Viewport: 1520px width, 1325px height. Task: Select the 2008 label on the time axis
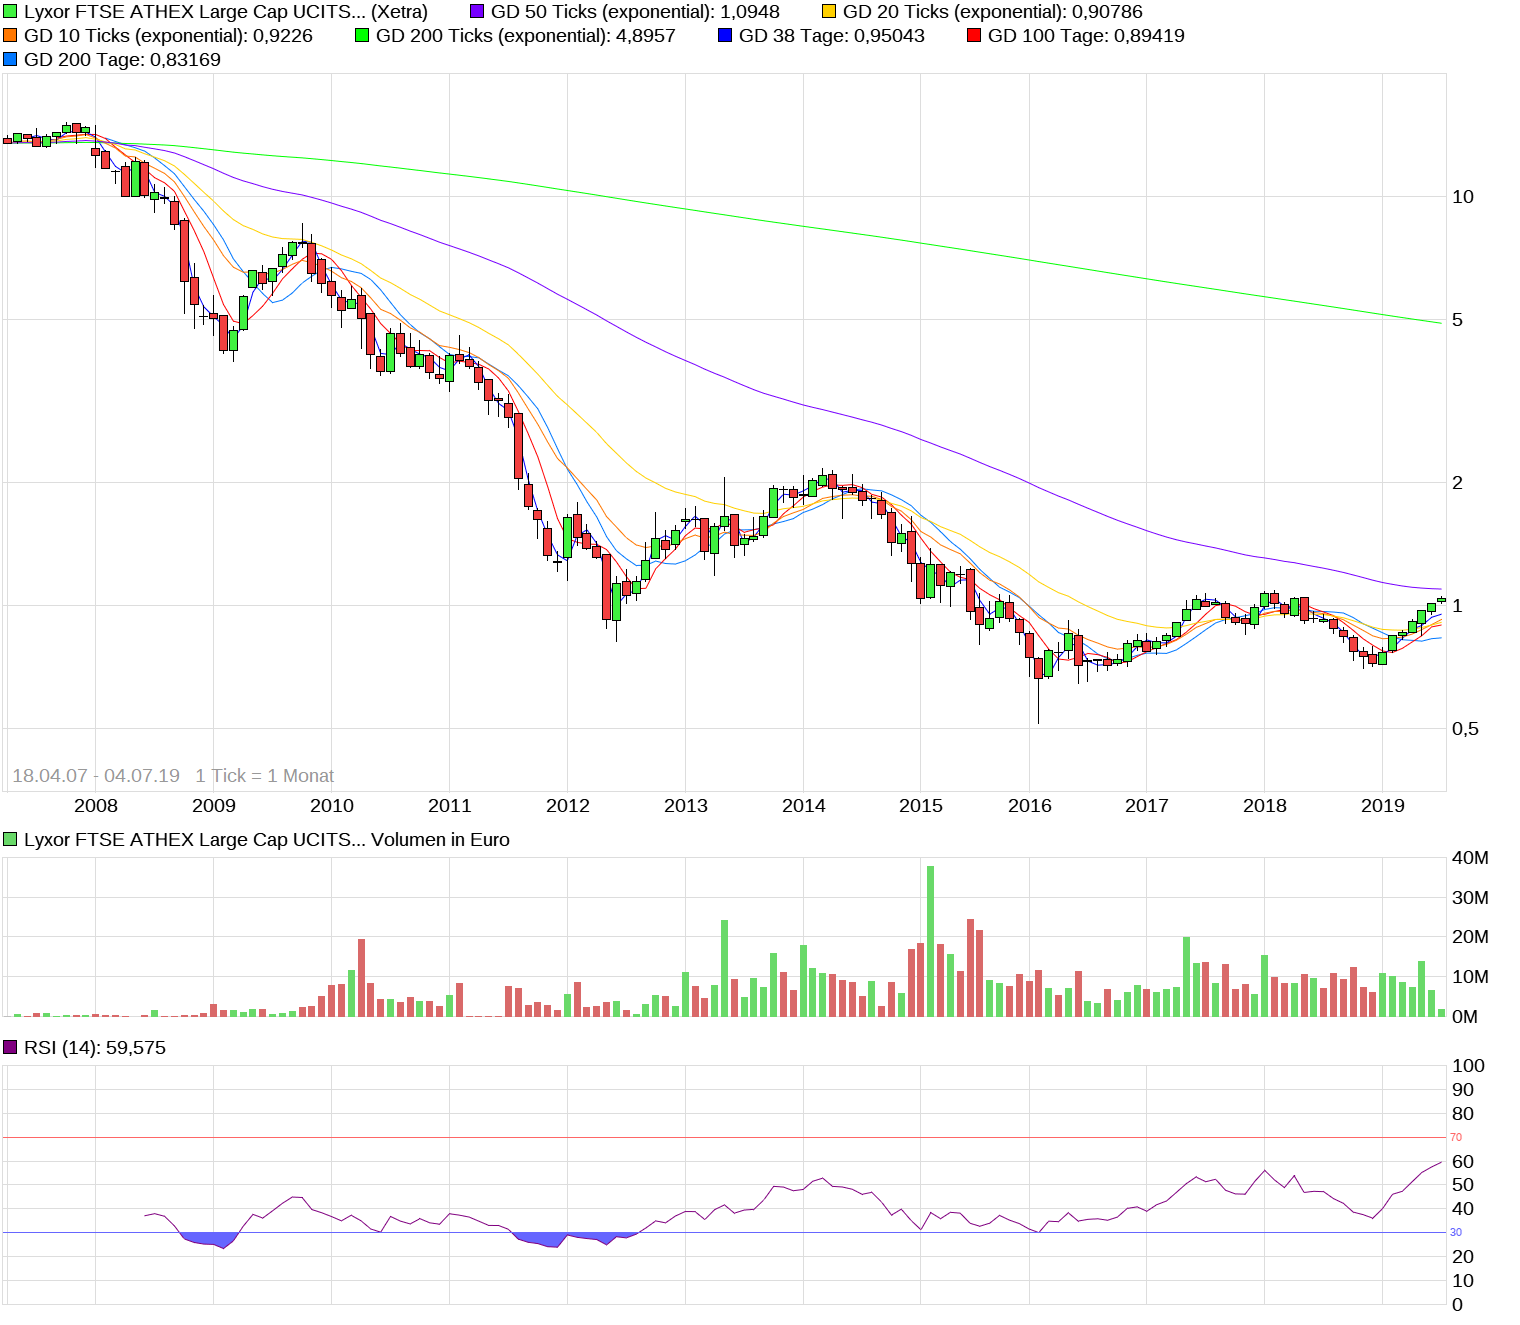coord(96,804)
